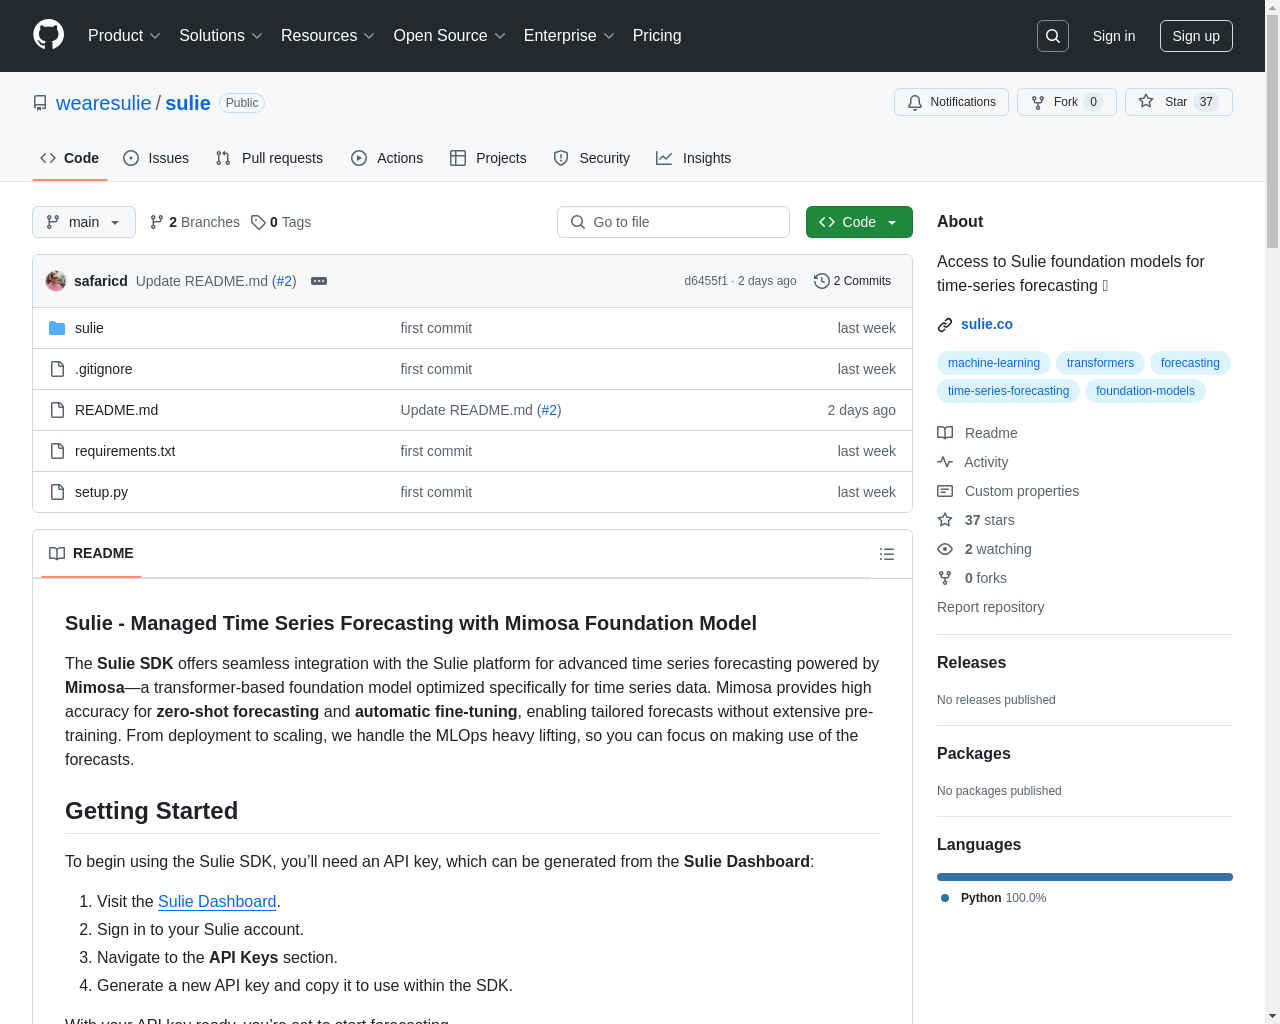This screenshot has height=1024, width=1280.
Task: Click the sulie folder icon
Action: (57, 328)
